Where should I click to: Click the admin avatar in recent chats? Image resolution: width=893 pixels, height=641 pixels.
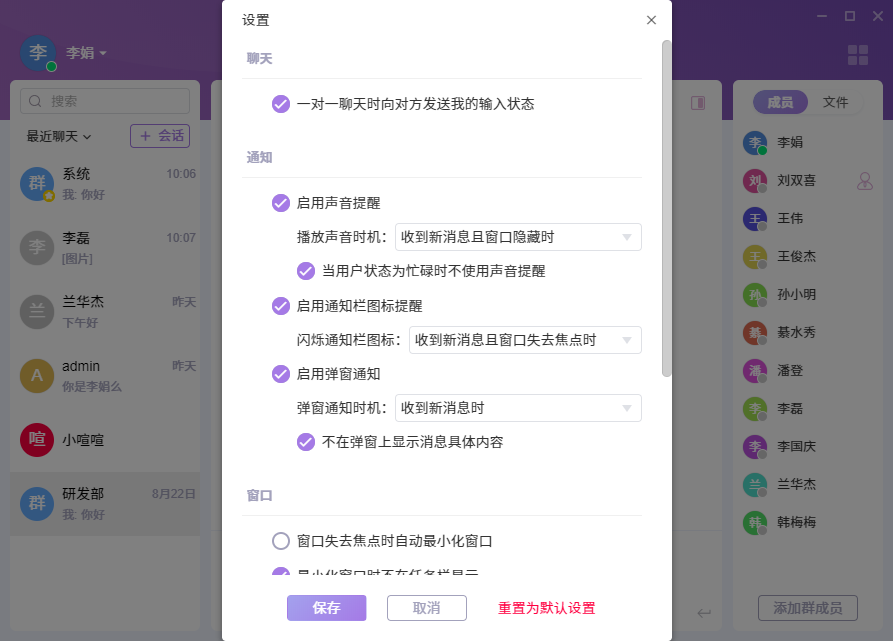pos(37,375)
